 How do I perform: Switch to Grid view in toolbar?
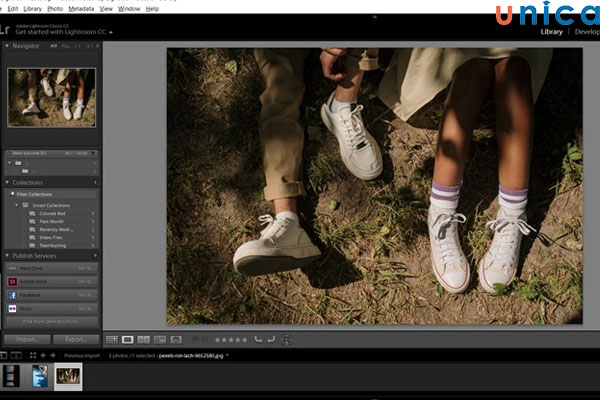pos(112,340)
